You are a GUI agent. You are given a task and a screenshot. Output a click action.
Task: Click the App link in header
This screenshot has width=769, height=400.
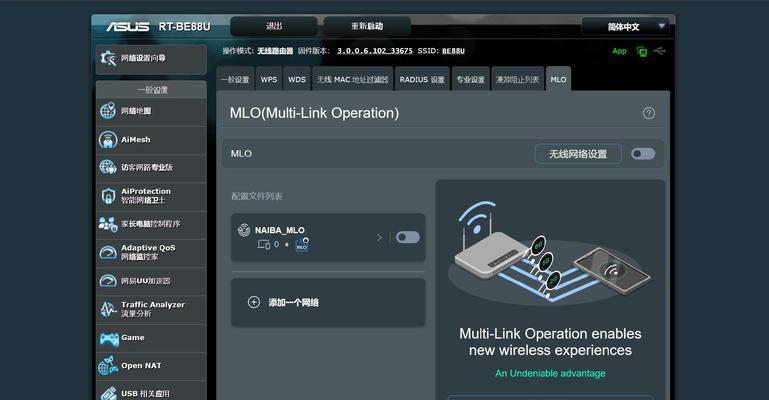pyautogui.click(x=619, y=51)
